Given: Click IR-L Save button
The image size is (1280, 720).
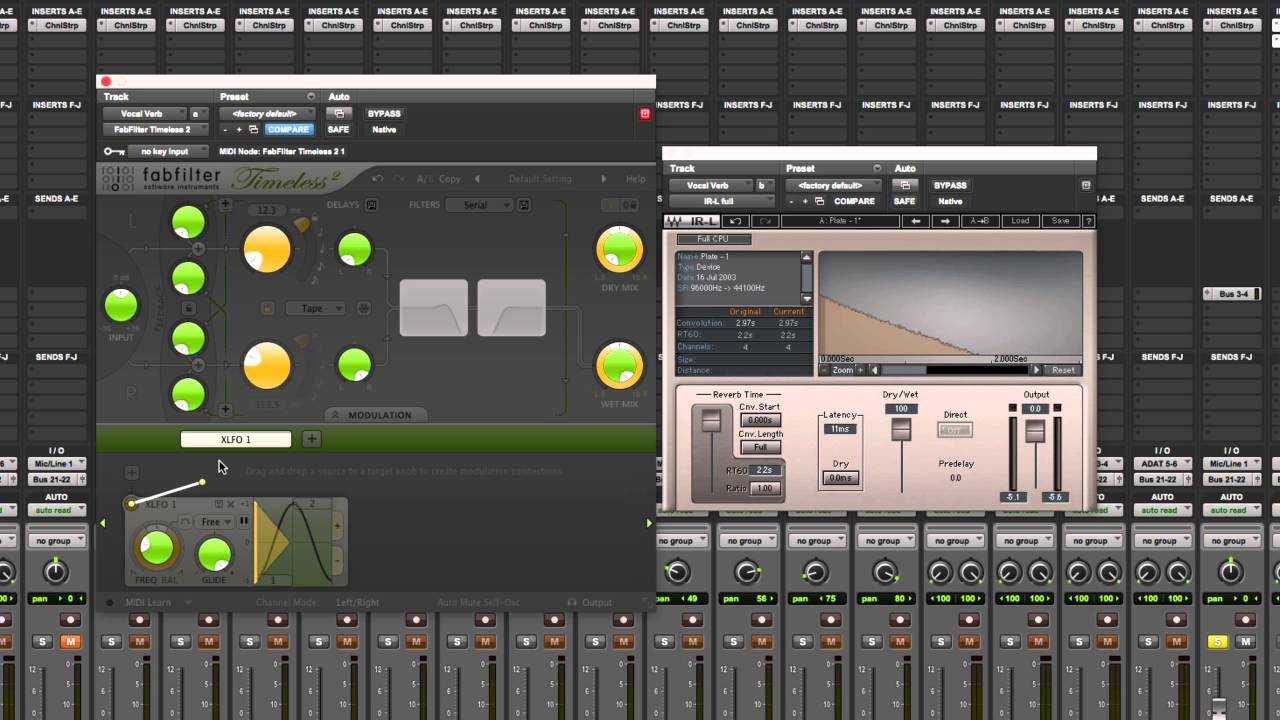Looking at the screenshot, I should [x=1060, y=221].
